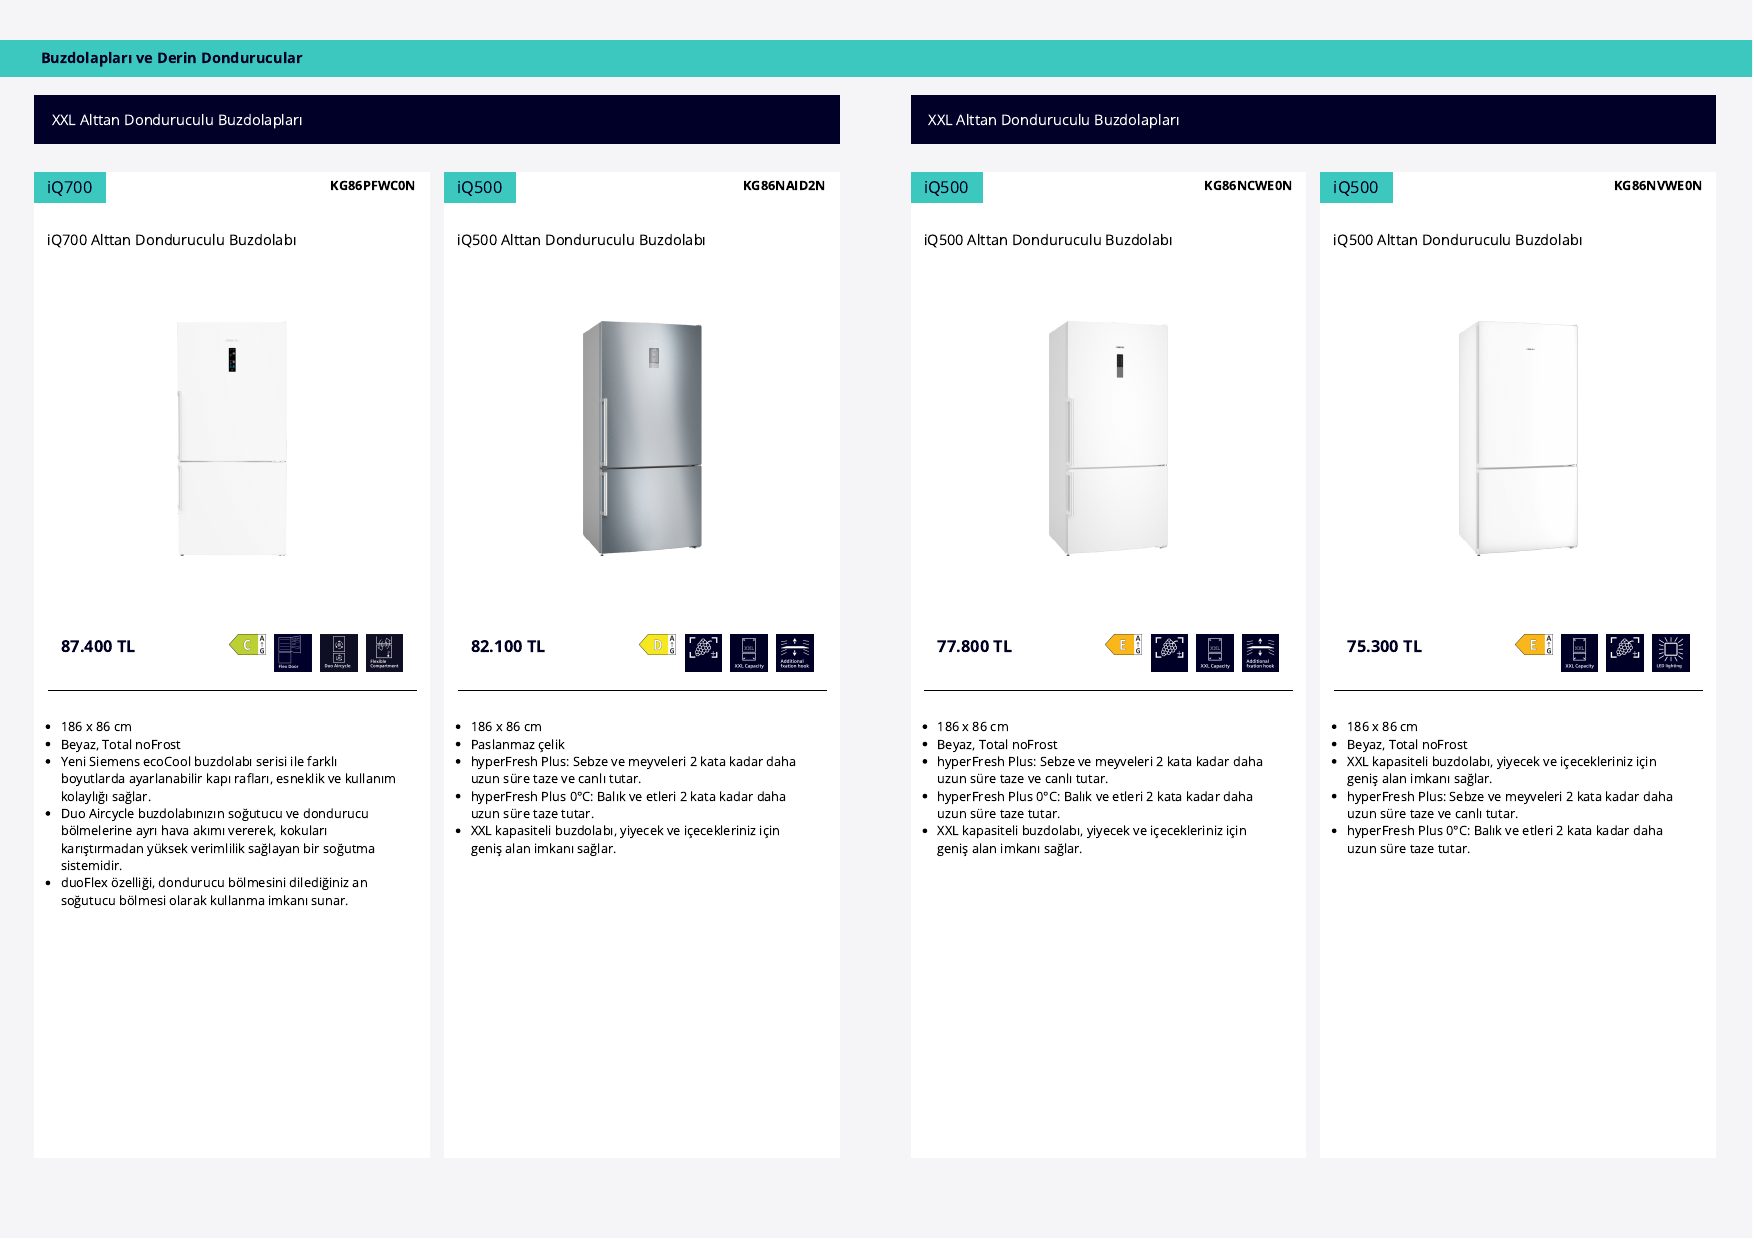The height and width of the screenshot is (1240, 1754).
Task: Click the iQ700 series badge
Action: [x=70, y=187]
